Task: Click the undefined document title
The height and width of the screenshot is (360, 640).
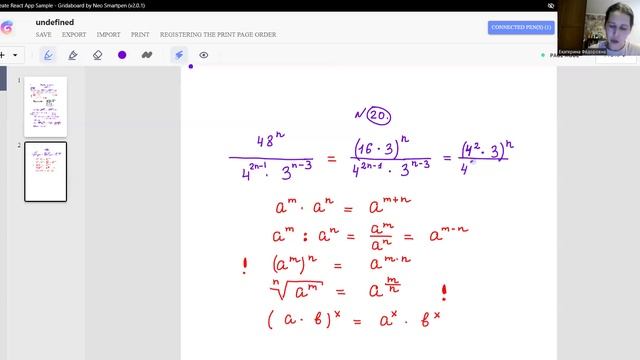Action: (55, 22)
